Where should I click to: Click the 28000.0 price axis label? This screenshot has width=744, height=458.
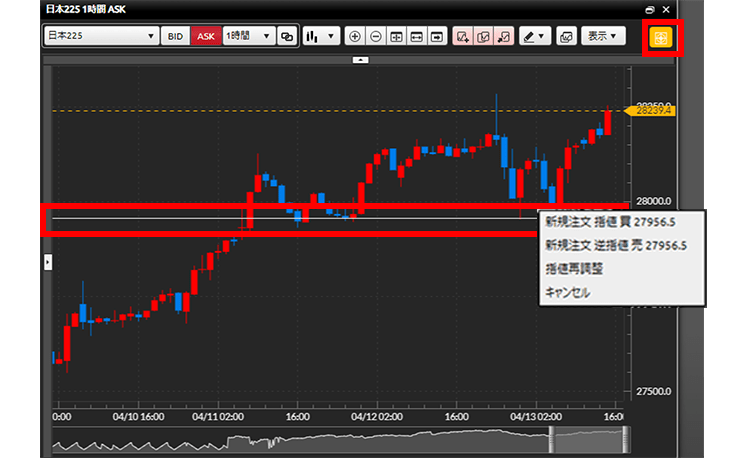[x=653, y=201]
